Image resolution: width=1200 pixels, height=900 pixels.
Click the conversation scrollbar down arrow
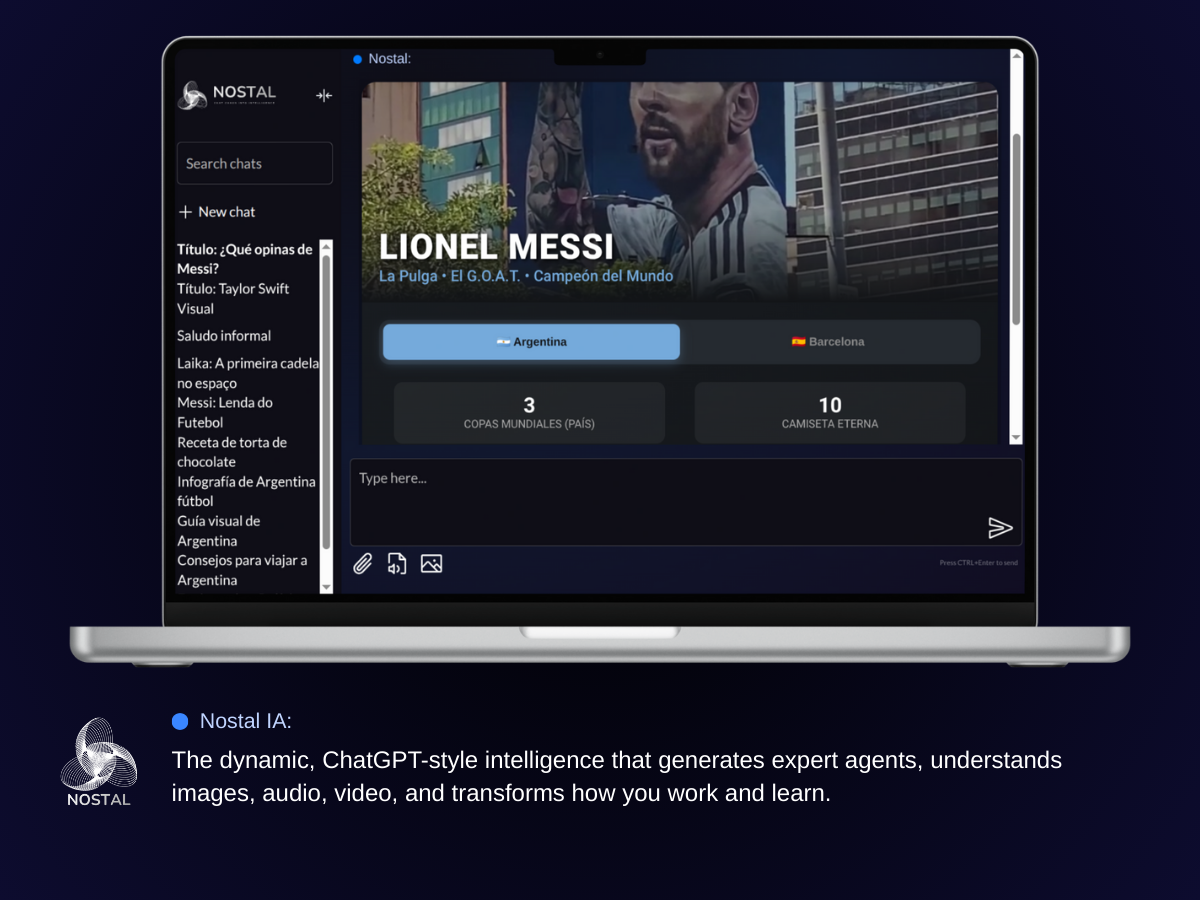[1016, 438]
